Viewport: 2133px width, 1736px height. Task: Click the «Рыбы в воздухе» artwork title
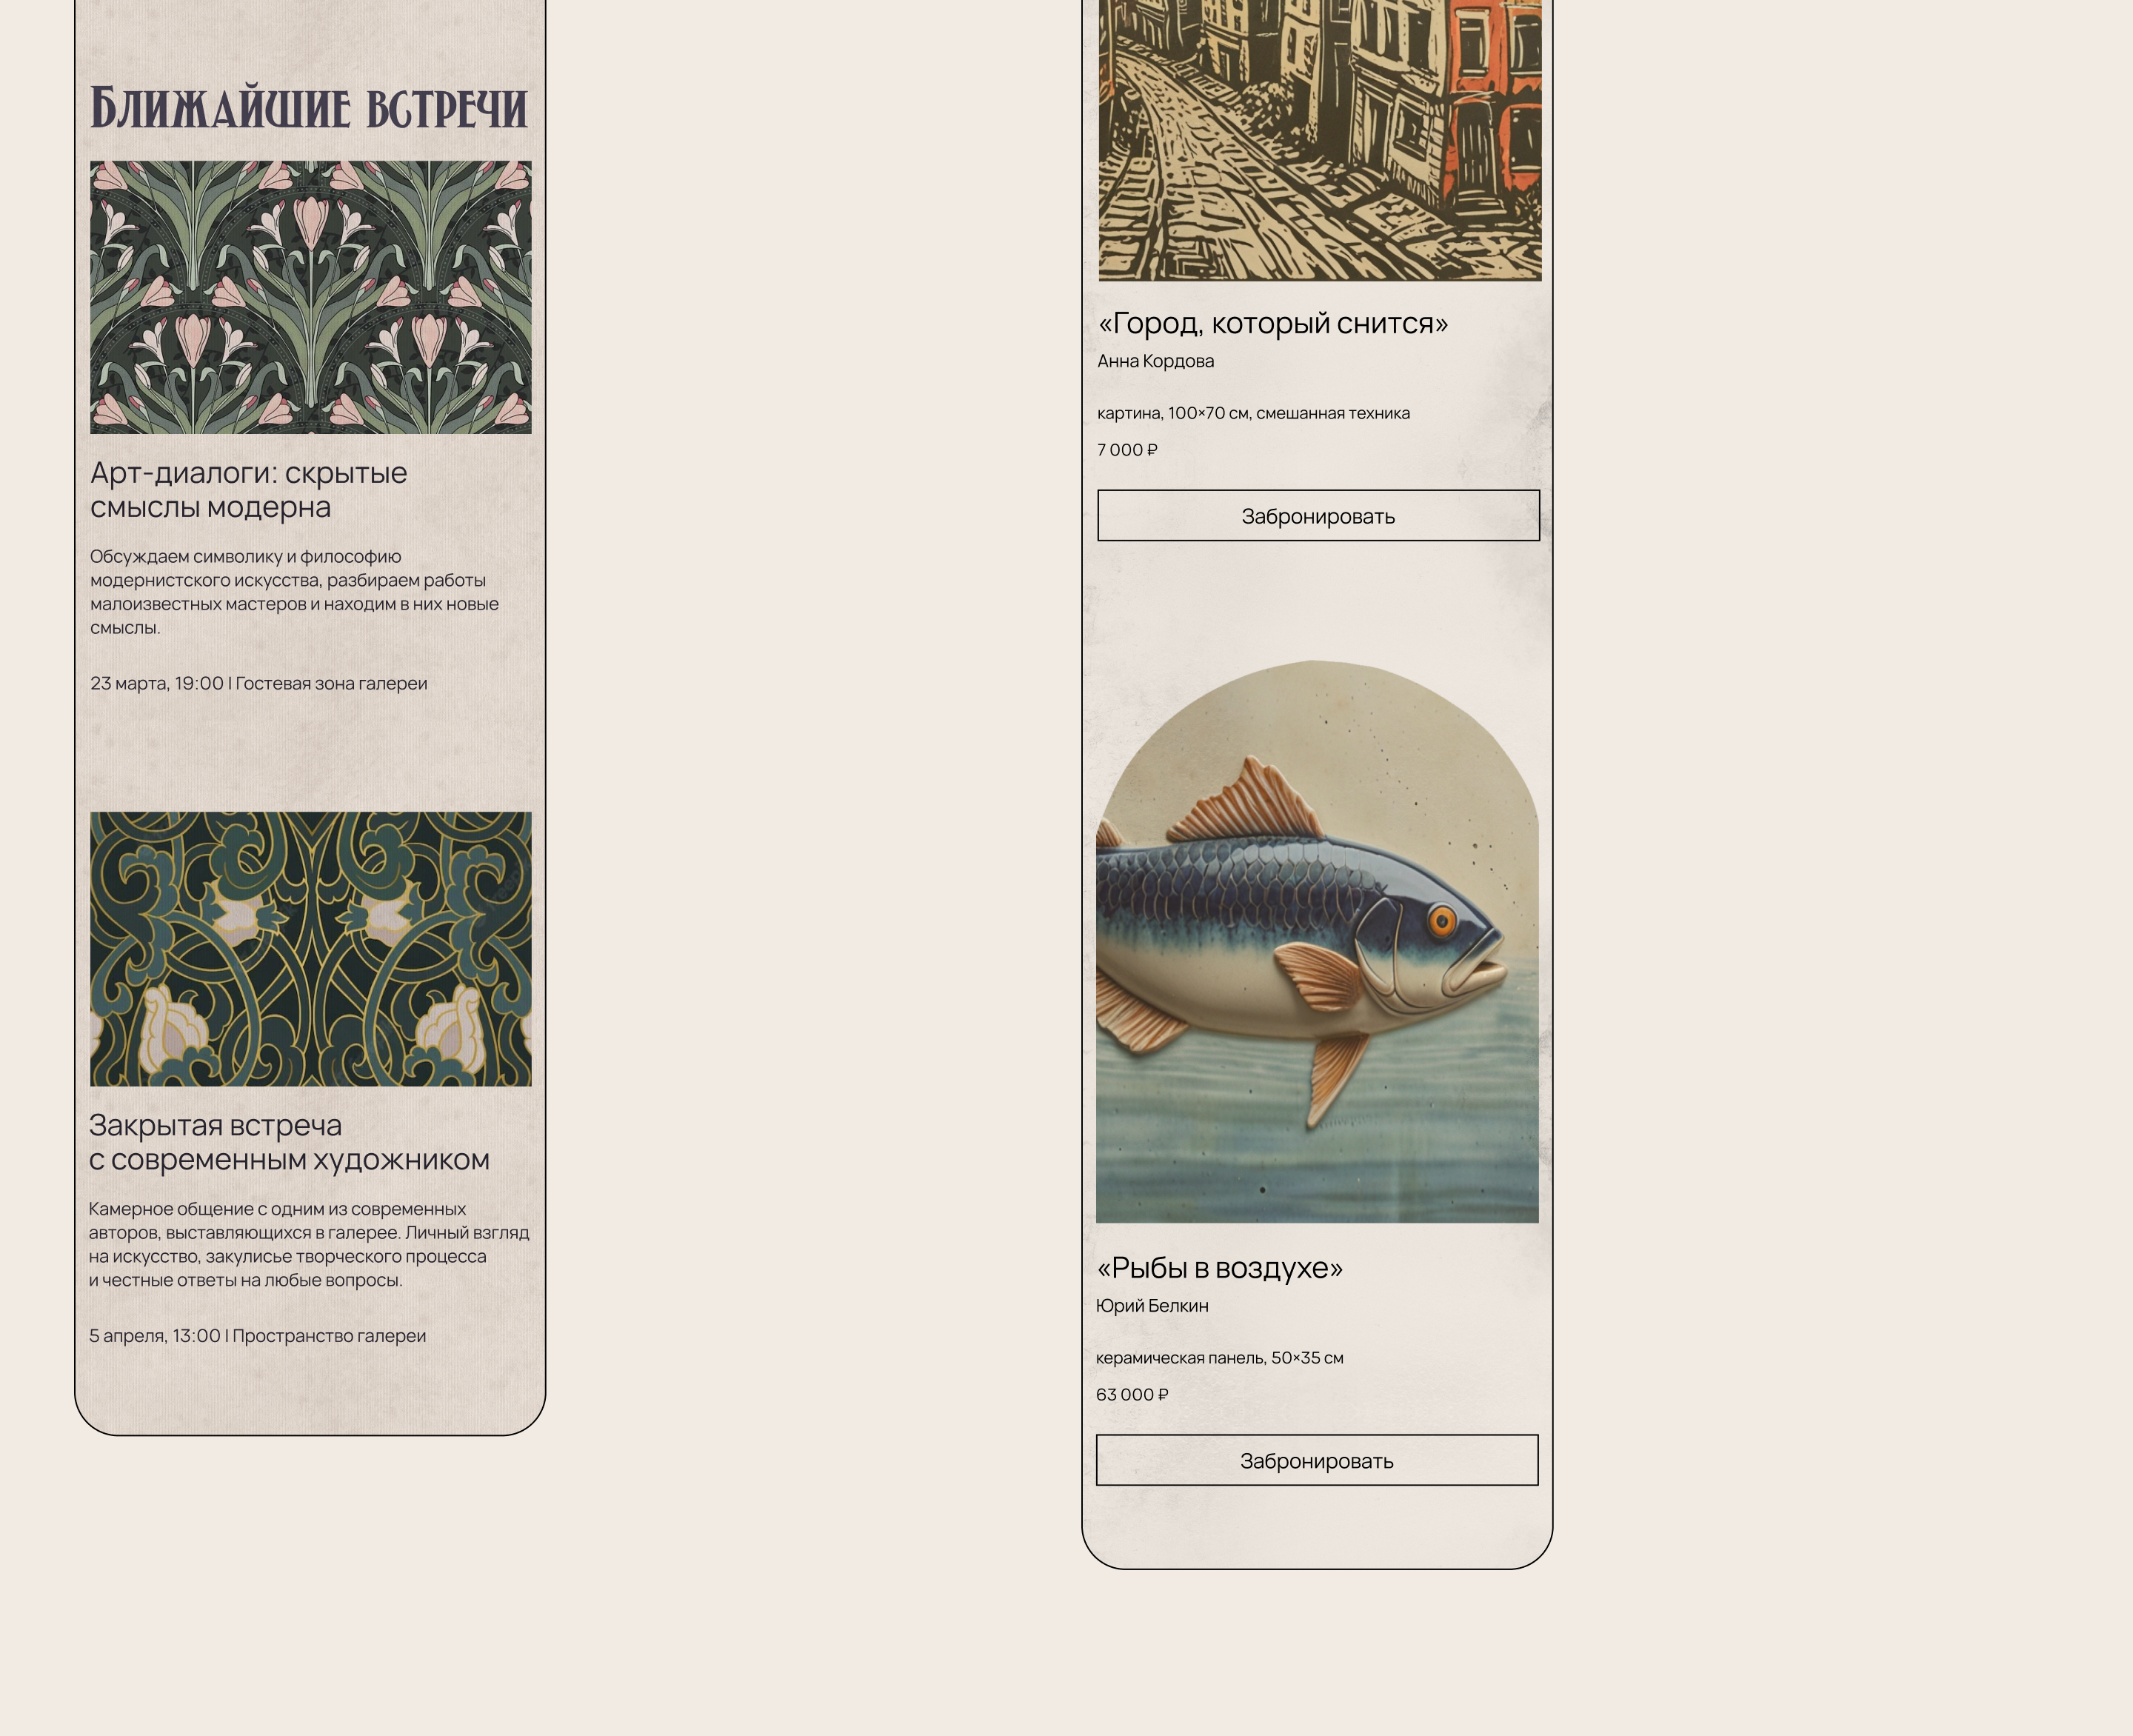[1220, 1268]
